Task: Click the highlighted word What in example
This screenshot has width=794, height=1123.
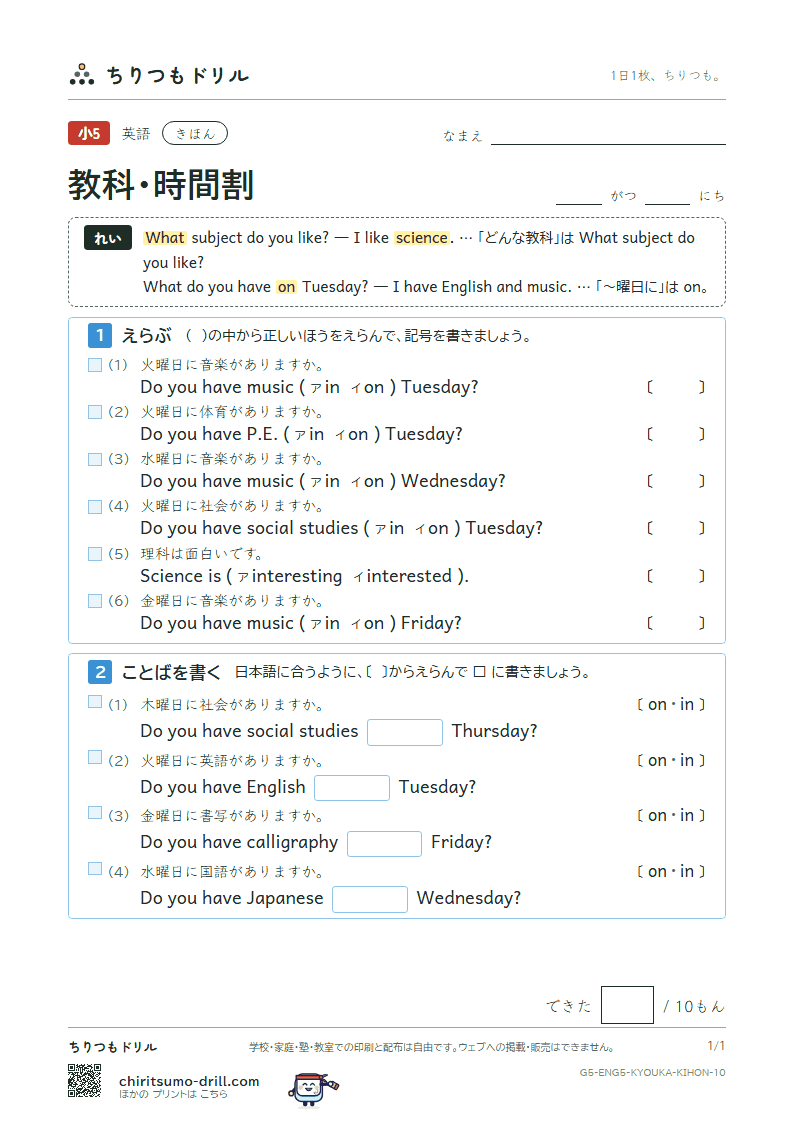Action: tap(165, 238)
